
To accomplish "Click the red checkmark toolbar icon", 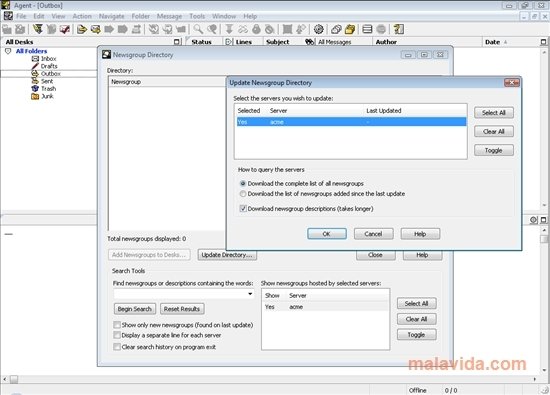I will coord(65,29).
